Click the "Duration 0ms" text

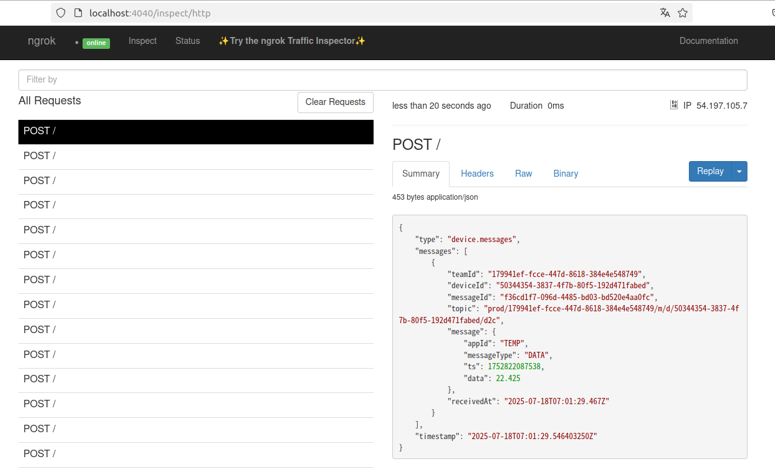click(537, 106)
